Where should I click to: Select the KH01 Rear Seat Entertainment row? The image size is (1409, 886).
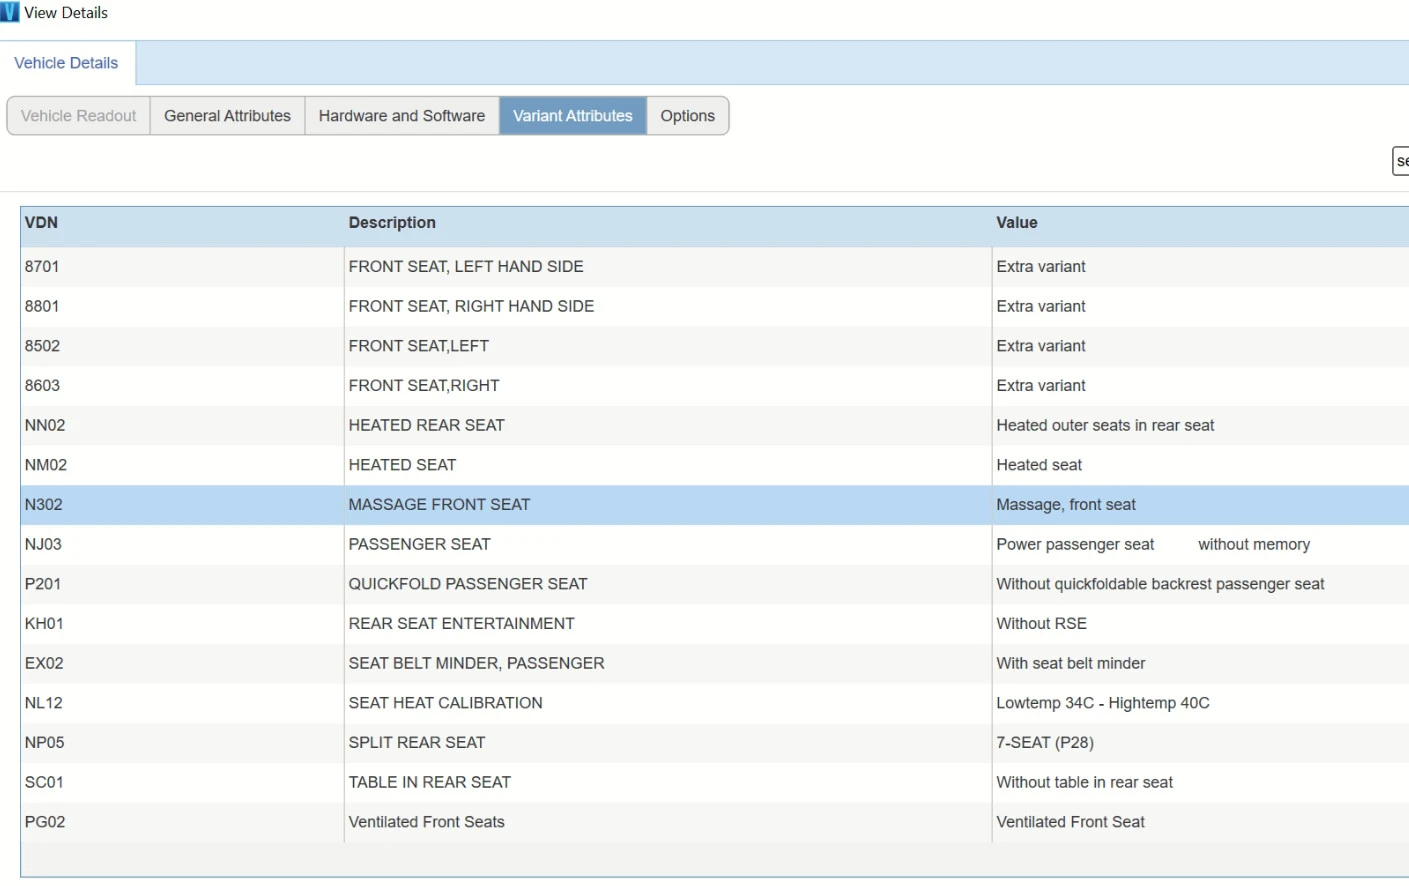tap(461, 624)
